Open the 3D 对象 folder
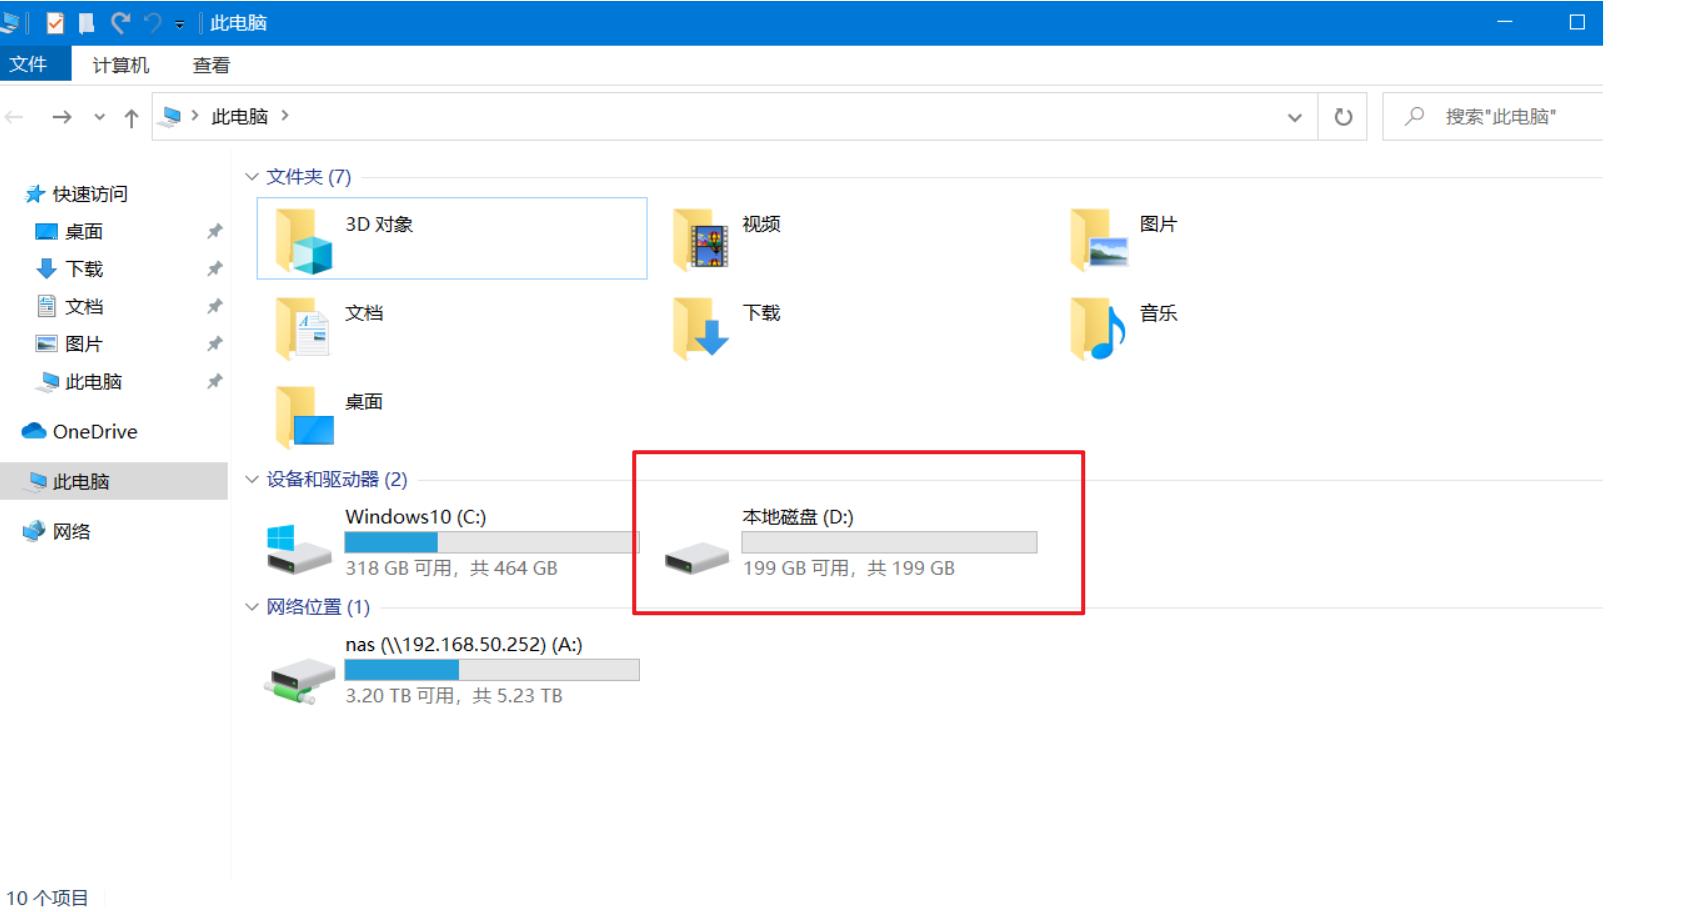This screenshot has width=1682, height=912. point(377,226)
